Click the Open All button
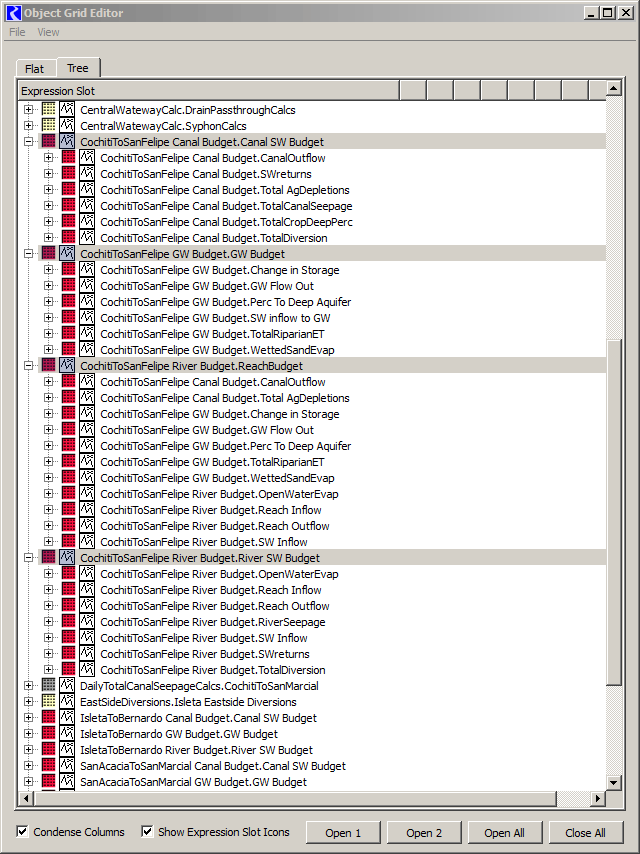 (504, 833)
